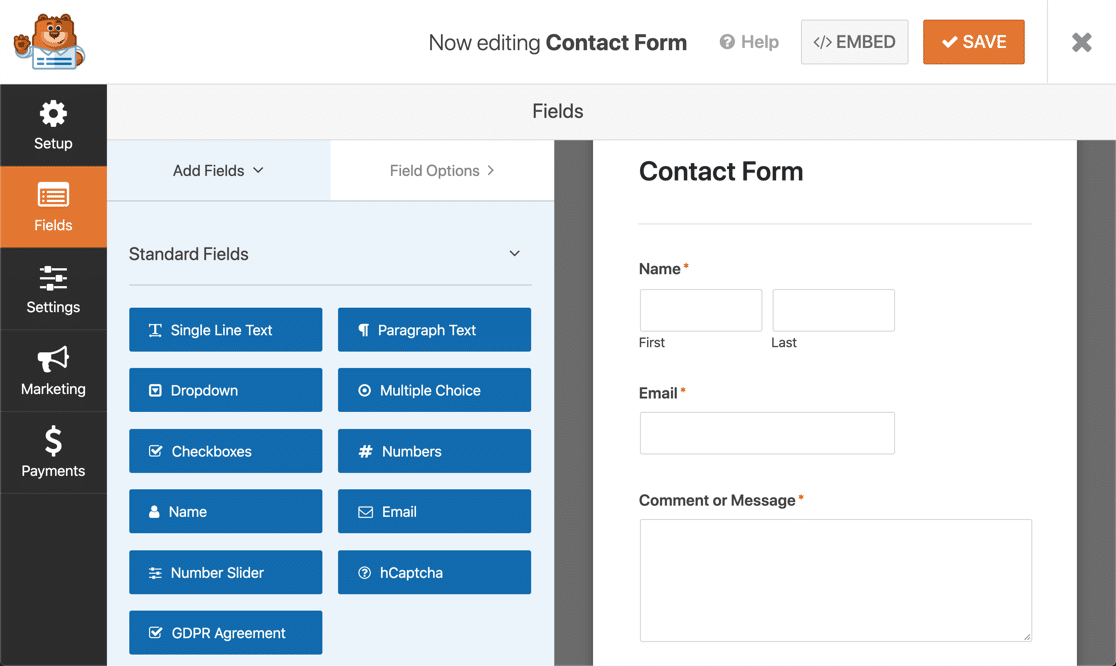Add a Name field

[x=225, y=511]
